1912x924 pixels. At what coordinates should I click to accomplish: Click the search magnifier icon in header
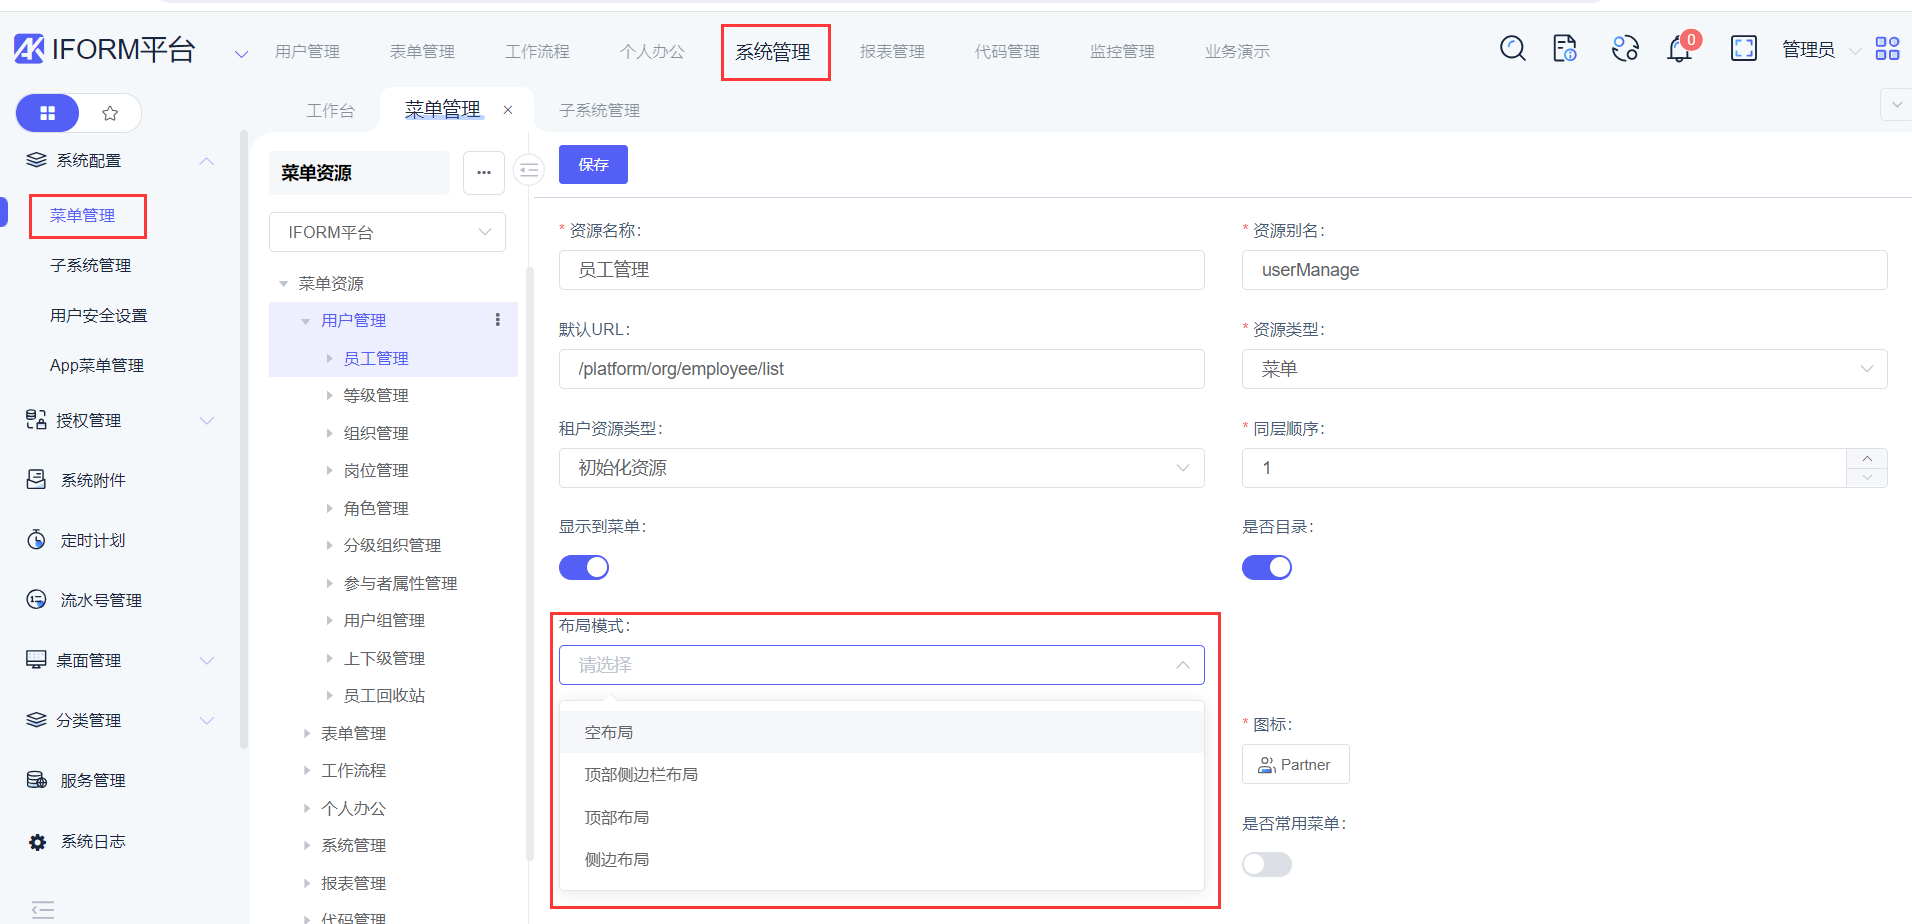click(x=1512, y=48)
